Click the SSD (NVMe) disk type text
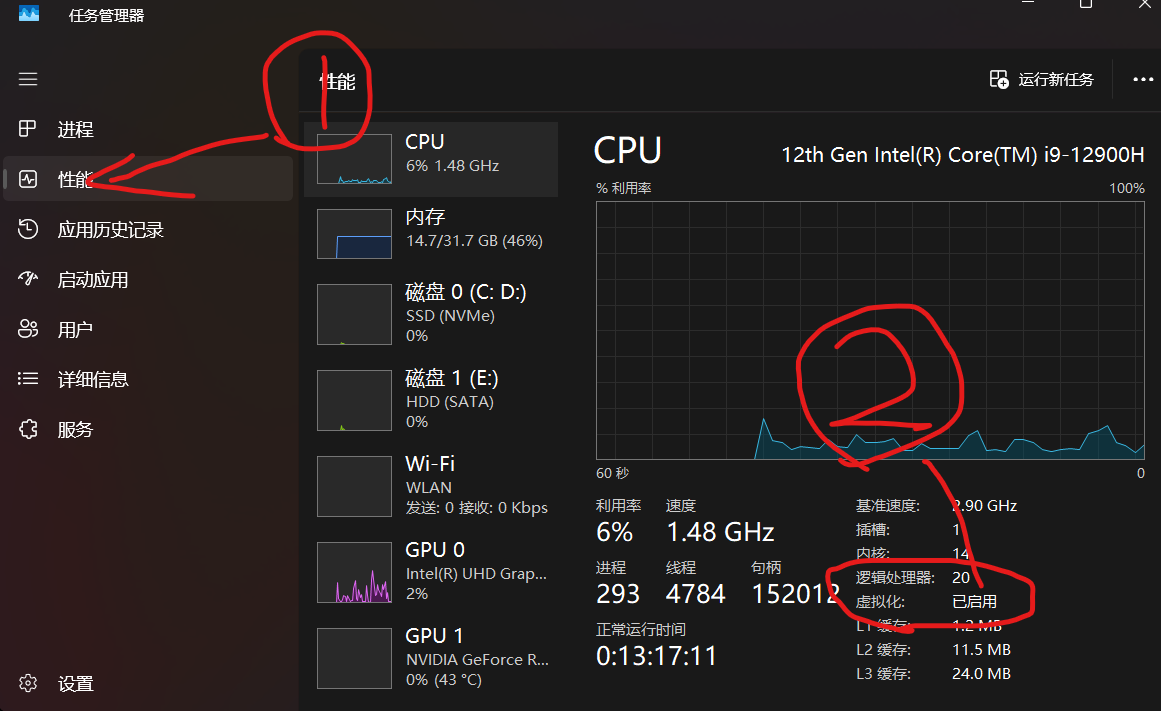This screenshot has width=1161, height=711. pos(450,316)
